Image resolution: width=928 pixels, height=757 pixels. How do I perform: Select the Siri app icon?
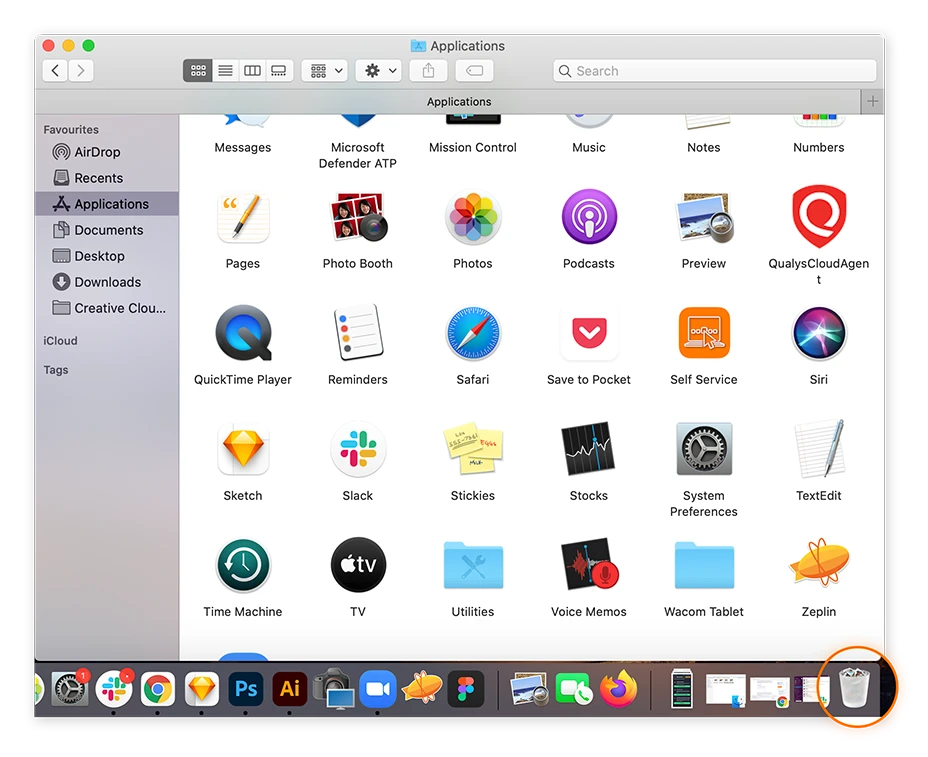(x=819, y=333)
